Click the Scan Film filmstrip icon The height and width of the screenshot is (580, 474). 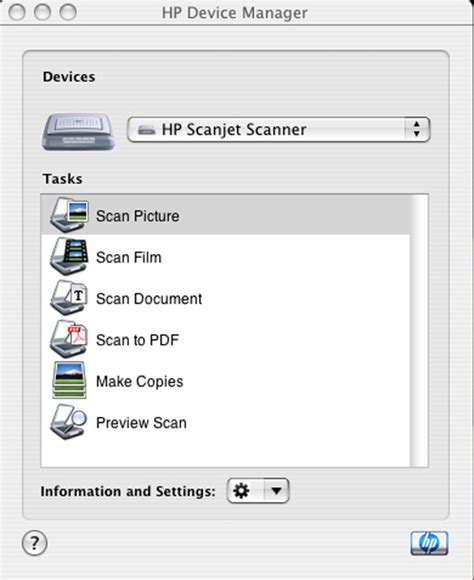click(69, 257)
